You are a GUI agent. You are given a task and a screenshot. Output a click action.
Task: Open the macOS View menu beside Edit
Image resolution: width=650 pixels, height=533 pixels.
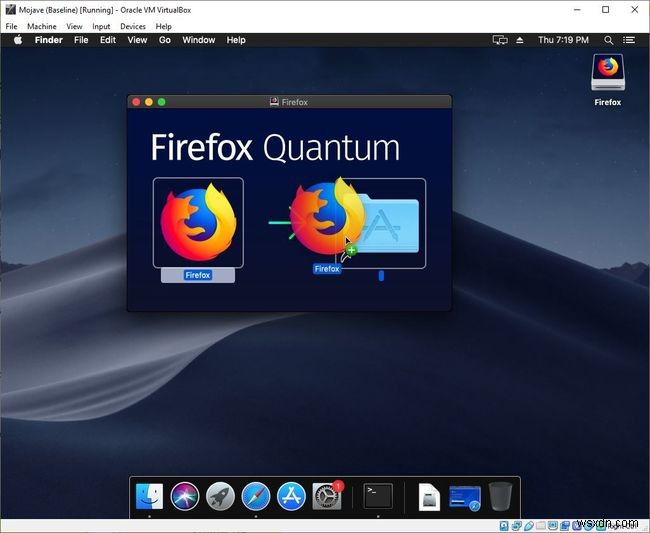click(137, 40)
